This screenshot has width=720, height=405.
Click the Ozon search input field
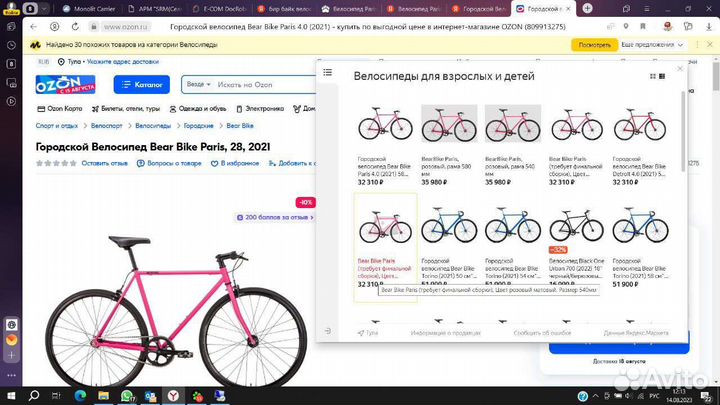pos(265,84)
